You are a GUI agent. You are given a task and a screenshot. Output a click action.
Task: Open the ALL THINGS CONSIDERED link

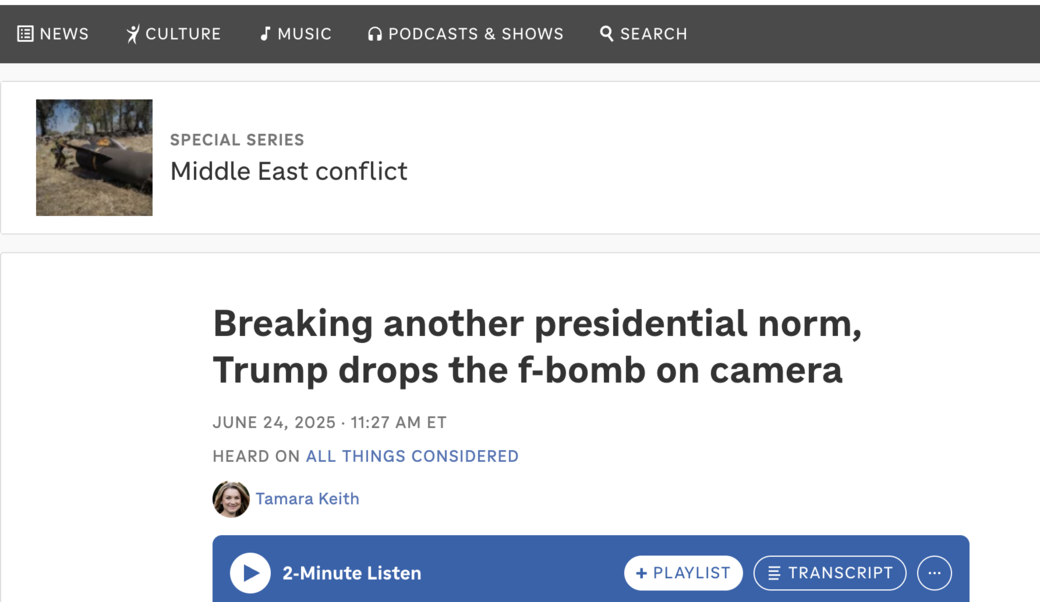click(x=412, y=456)
